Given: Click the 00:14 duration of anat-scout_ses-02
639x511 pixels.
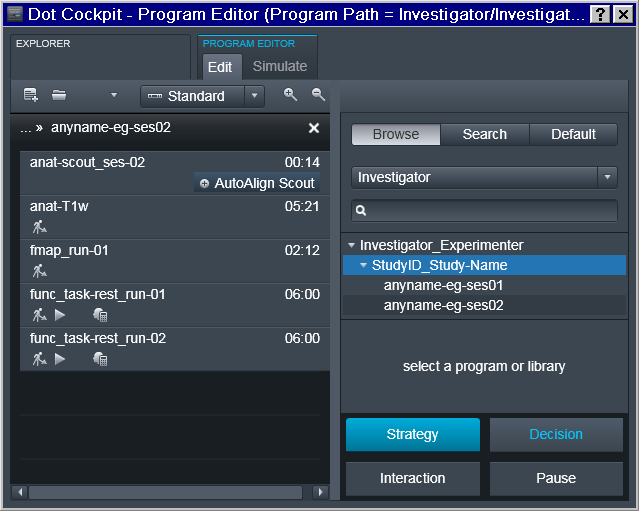Looking at the screenshot, I should (x=302, y=163).
